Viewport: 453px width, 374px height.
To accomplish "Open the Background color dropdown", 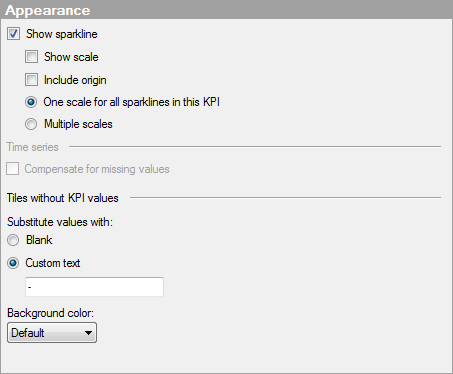I will [x=52, y=332].
